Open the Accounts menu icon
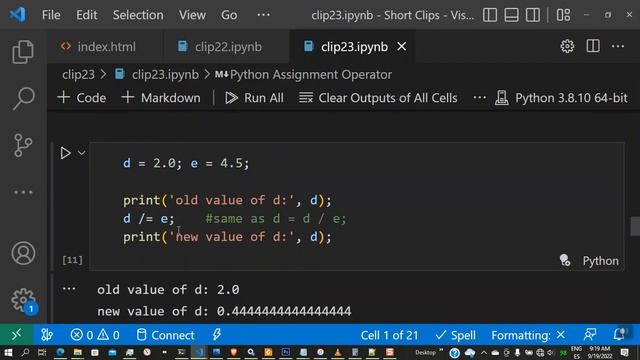The width and height of the screenshot is (640, 360). [23, 253]
